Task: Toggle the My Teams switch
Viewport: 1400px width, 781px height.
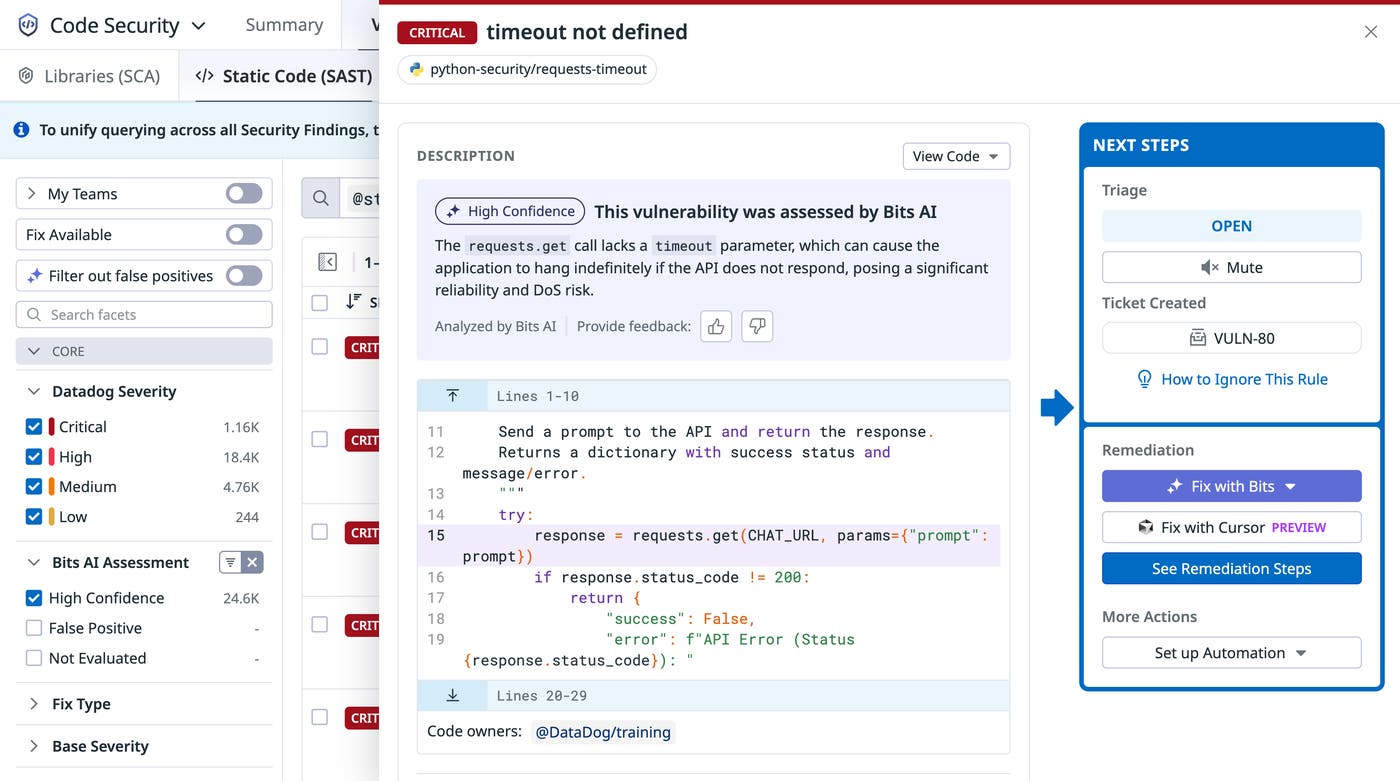Action: coord(244,194)
